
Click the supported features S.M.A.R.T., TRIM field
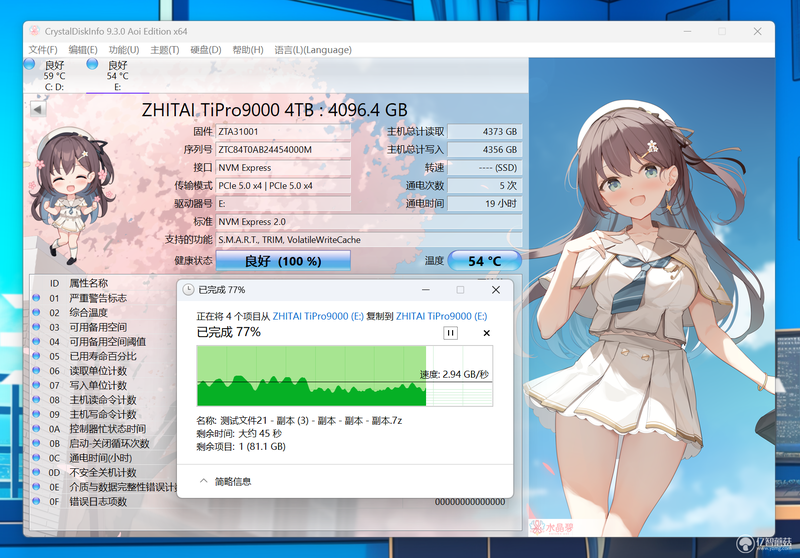[x=369, y=239]
